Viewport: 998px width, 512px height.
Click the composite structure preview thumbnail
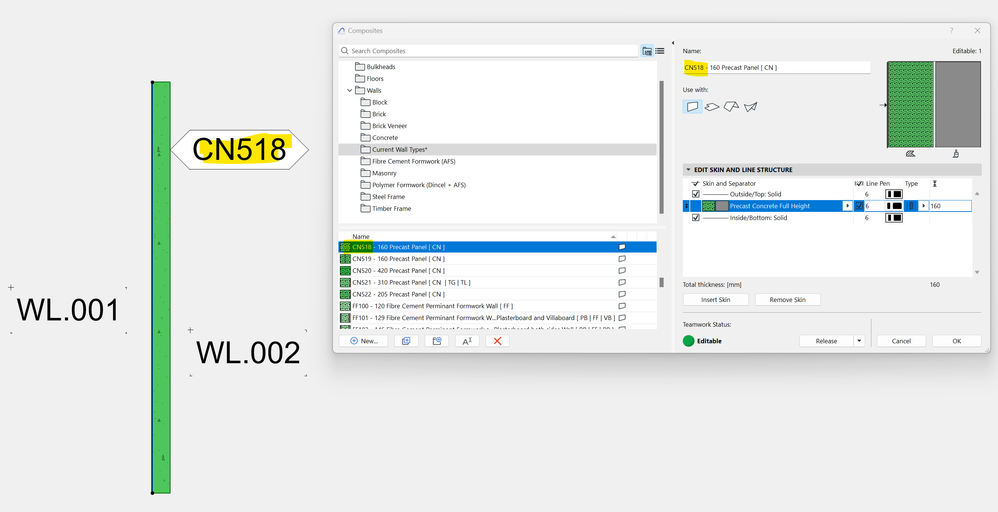(934, 105)
